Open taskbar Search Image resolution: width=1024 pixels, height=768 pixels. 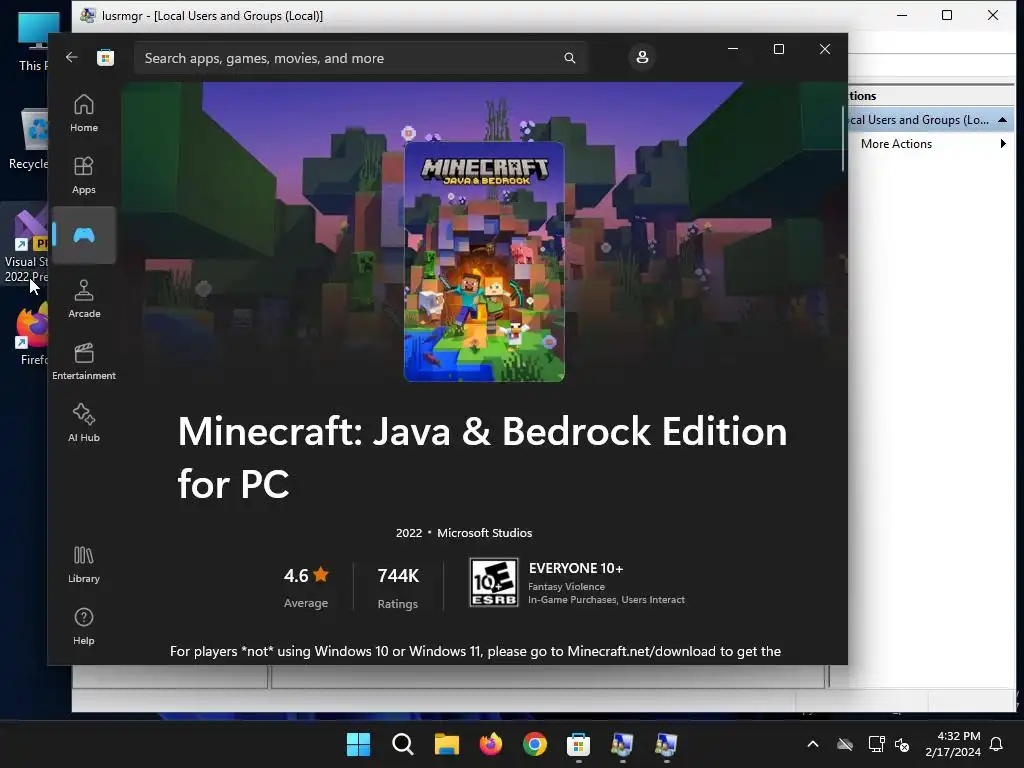[402, 744]
